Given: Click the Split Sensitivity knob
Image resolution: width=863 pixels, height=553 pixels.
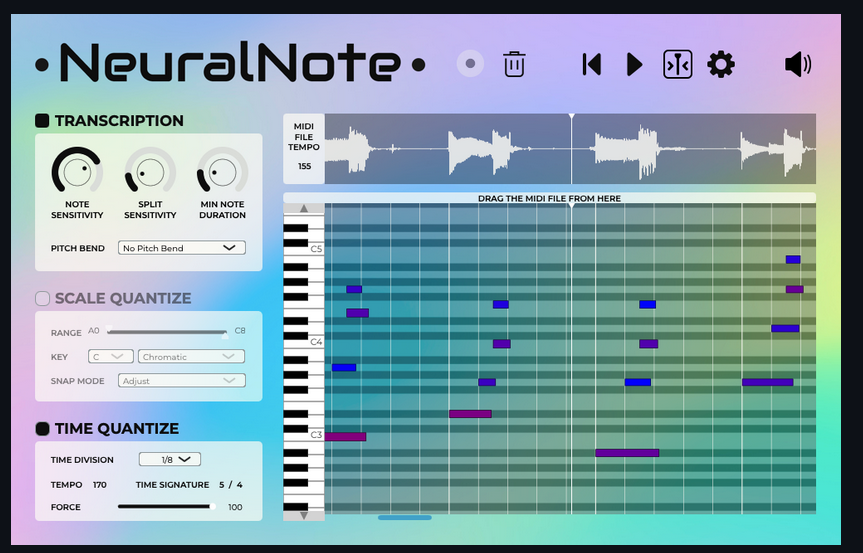Looking at the screenshot, I should coord(150,171).
